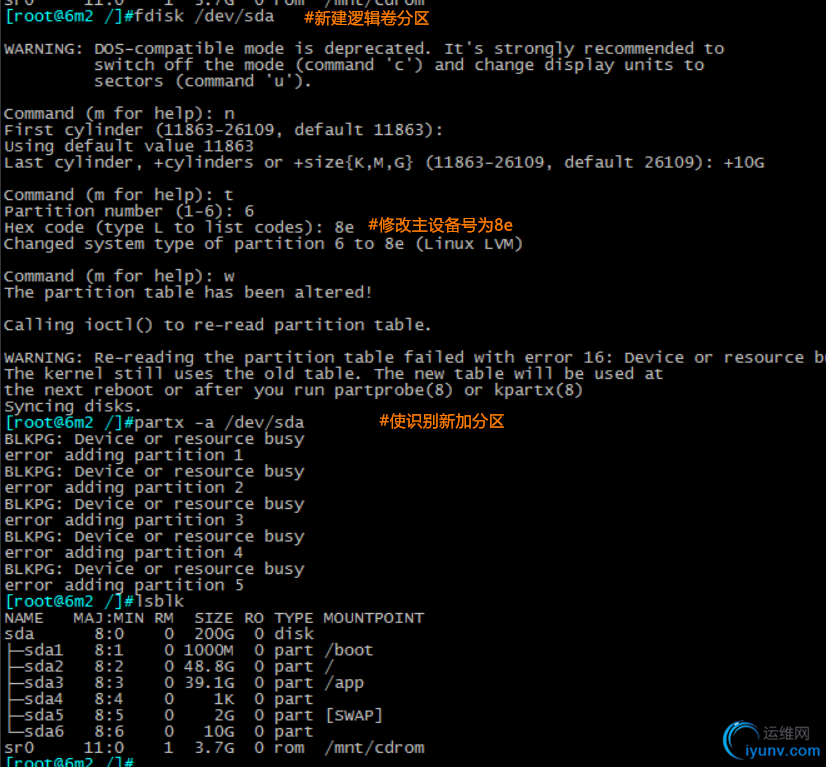Click 'sda5' partition row name
The width and height of the screenshot is (826, 767).
44,715
